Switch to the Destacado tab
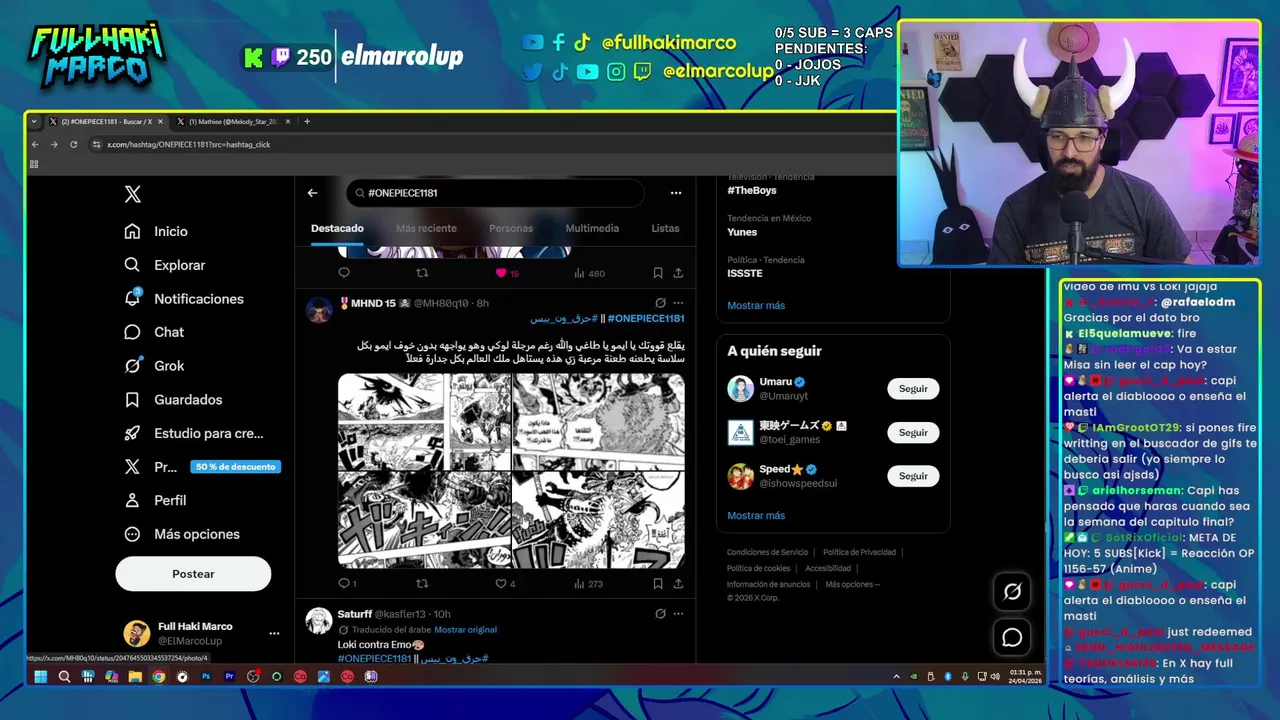Screen dimensions: 1280x720 tap(337, 228)
